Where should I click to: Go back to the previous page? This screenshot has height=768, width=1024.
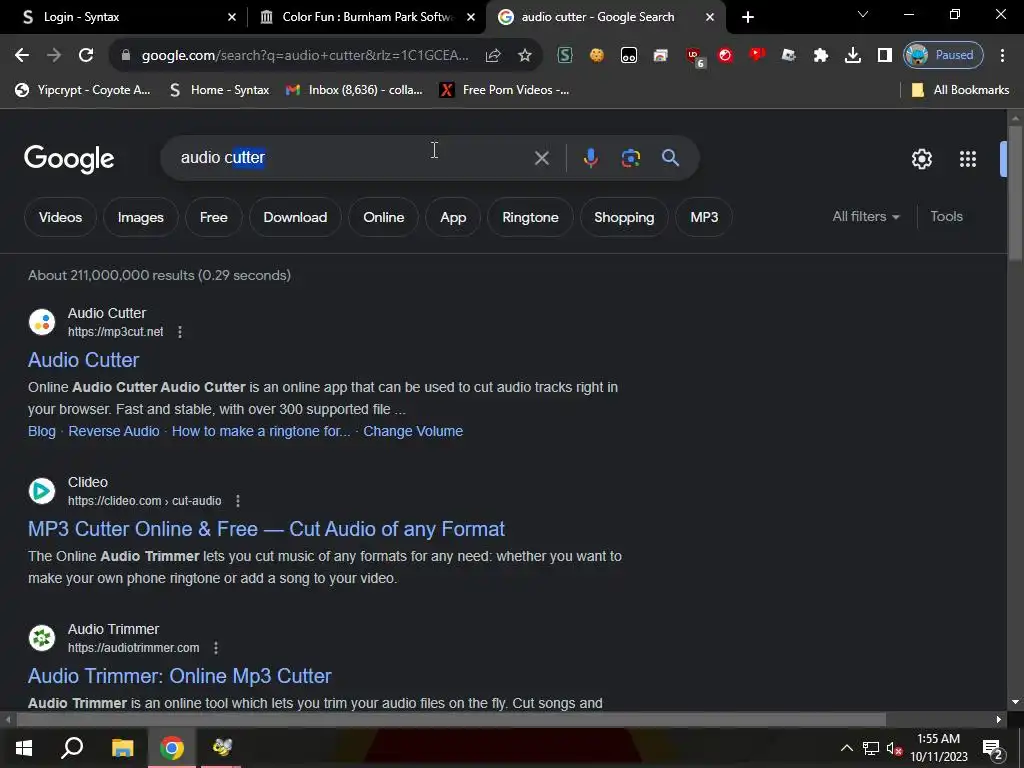tap(22, 56)
